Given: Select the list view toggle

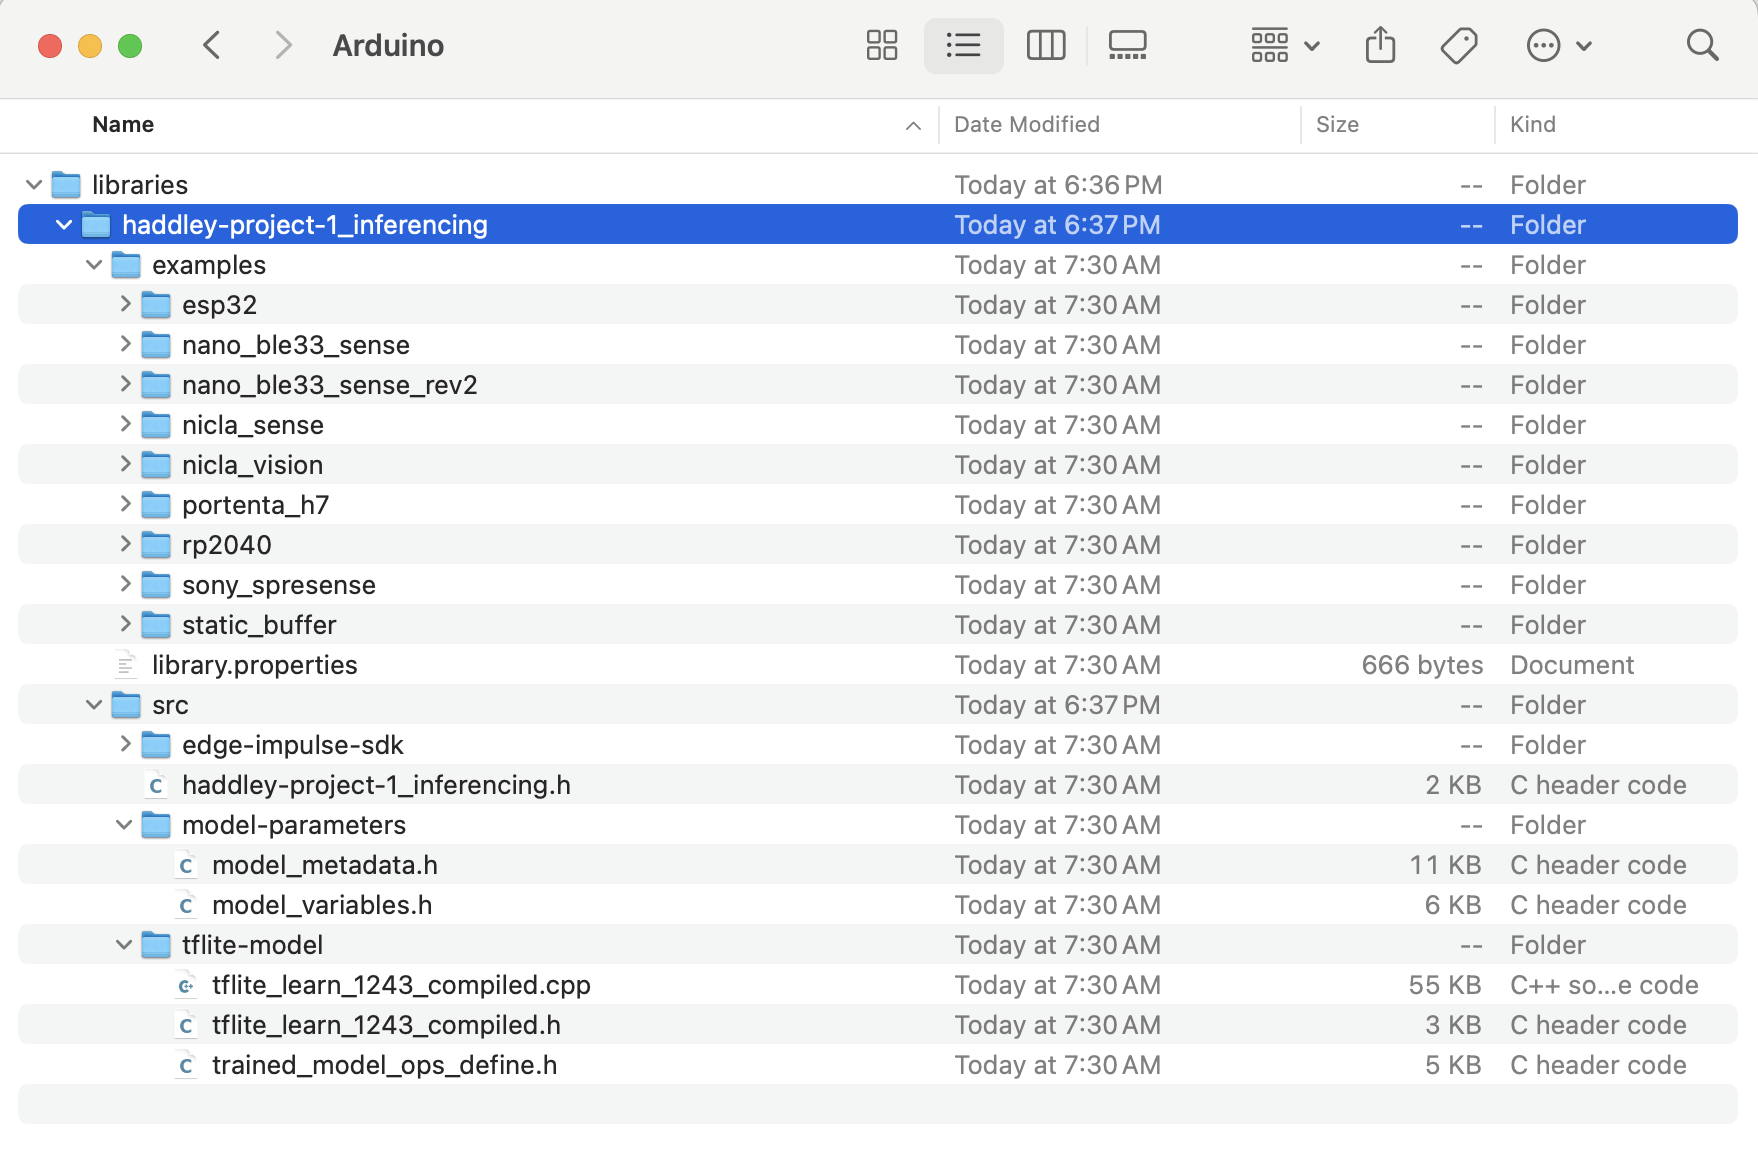Looking at the screenshot, I should click(963, 45).
